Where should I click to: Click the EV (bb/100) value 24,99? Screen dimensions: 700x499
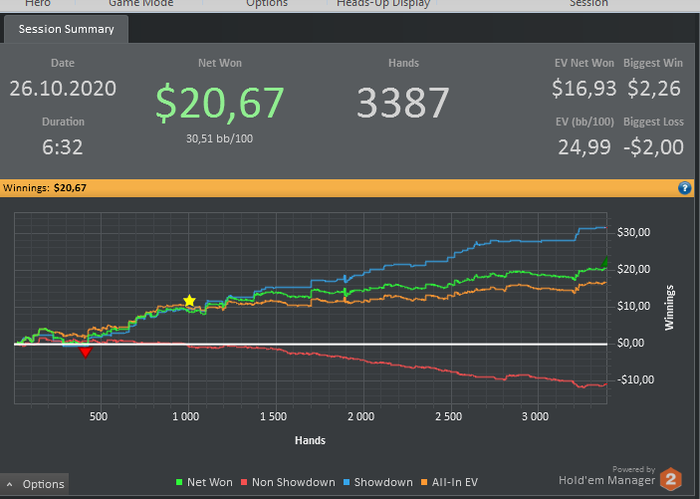pos(584,147)
